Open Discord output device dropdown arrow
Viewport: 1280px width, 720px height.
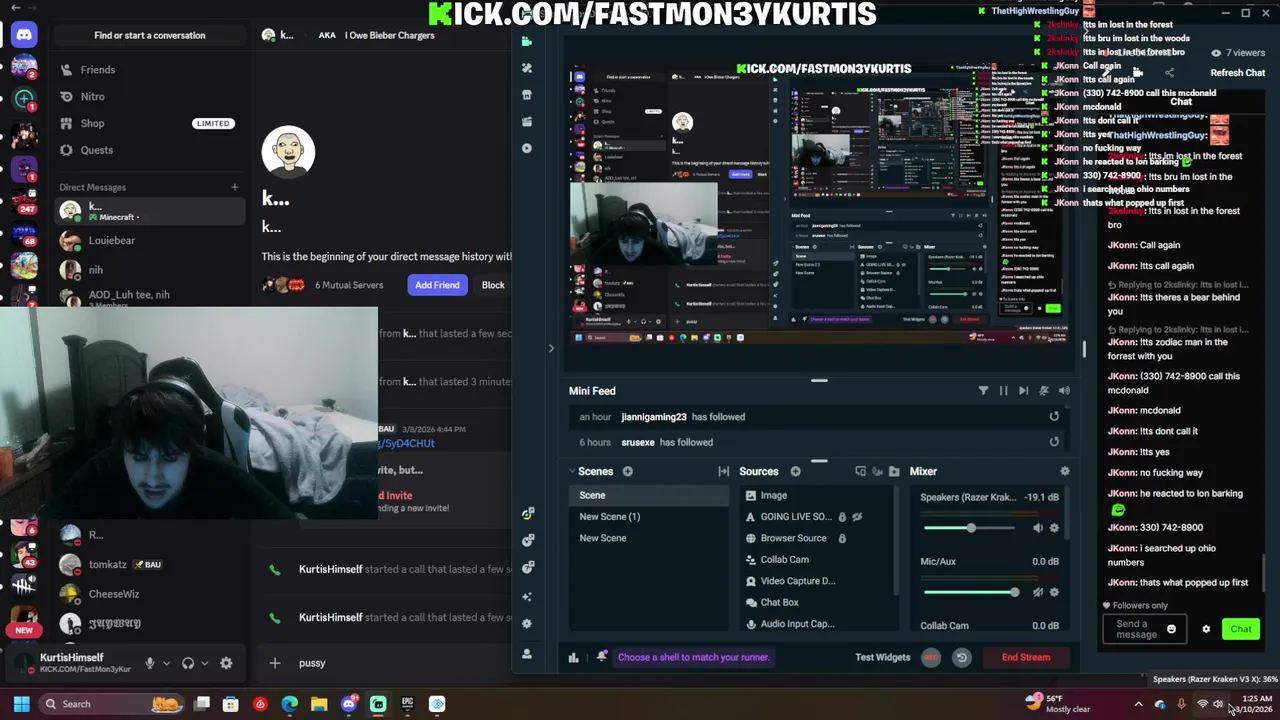(204, 663)
